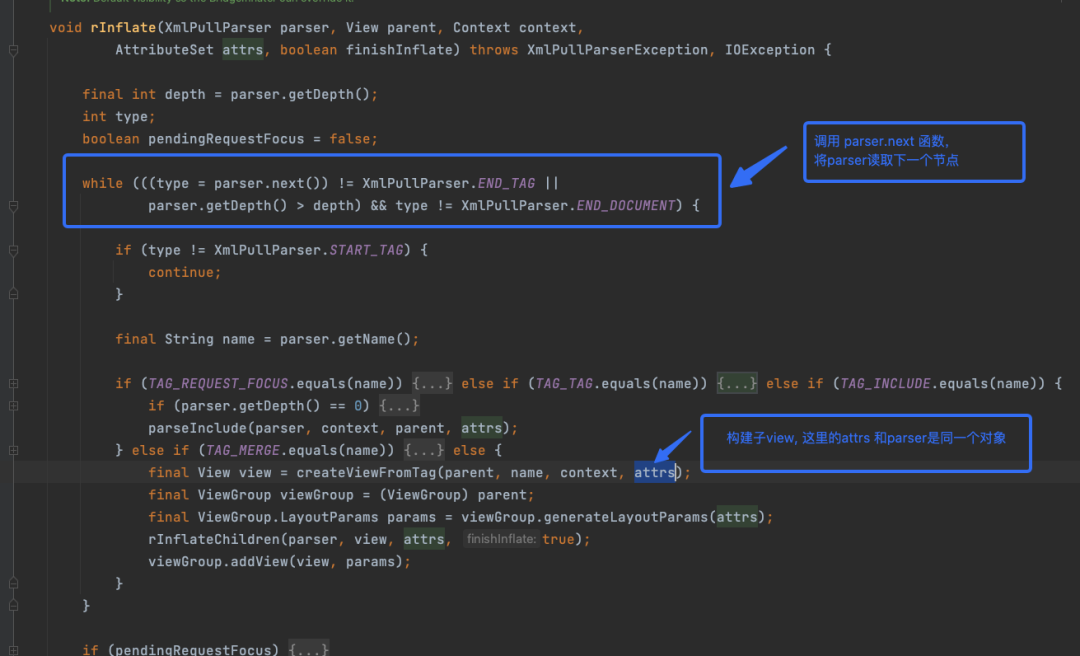Click the TAG_REQUEST_FOCUS constant
Image resolution: width=1080 pixels, height=656 pixels.
(x=218, y=383)
